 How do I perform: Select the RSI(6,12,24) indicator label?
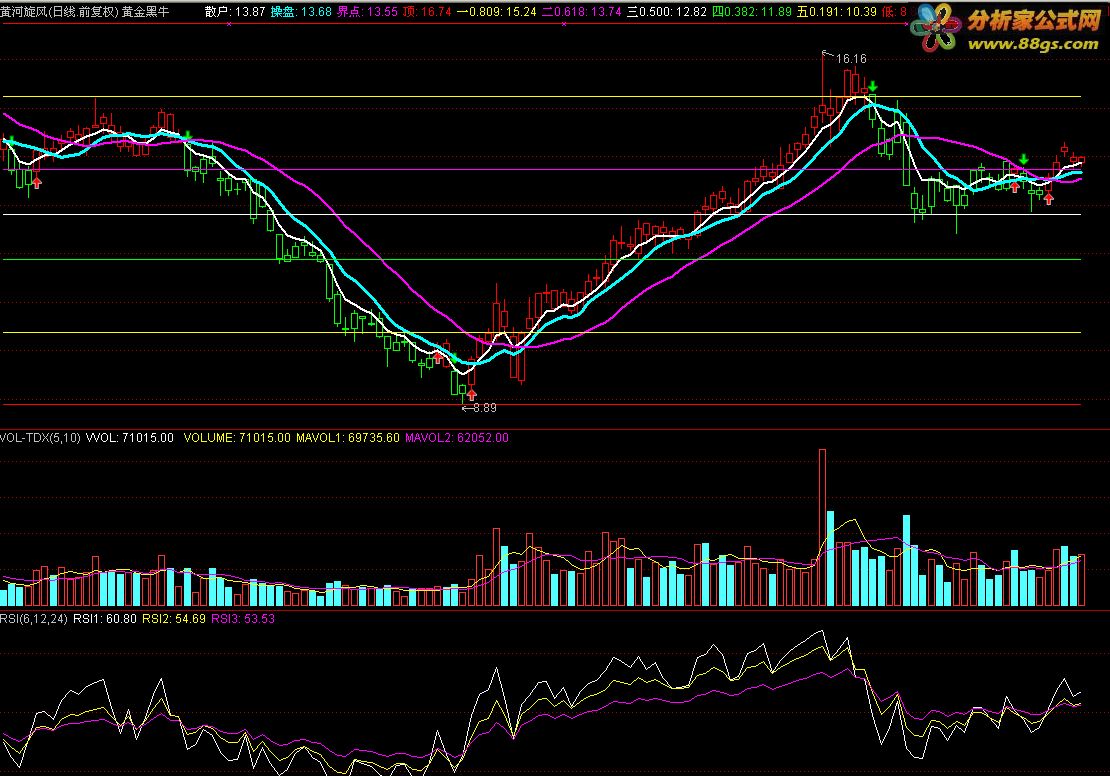pyautogui.click(x=34, y=619)
